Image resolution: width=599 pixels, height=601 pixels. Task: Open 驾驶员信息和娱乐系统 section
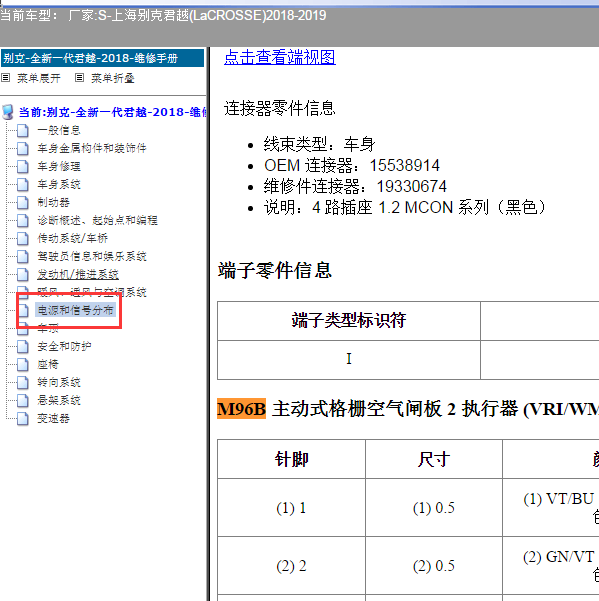pos(92,256)
